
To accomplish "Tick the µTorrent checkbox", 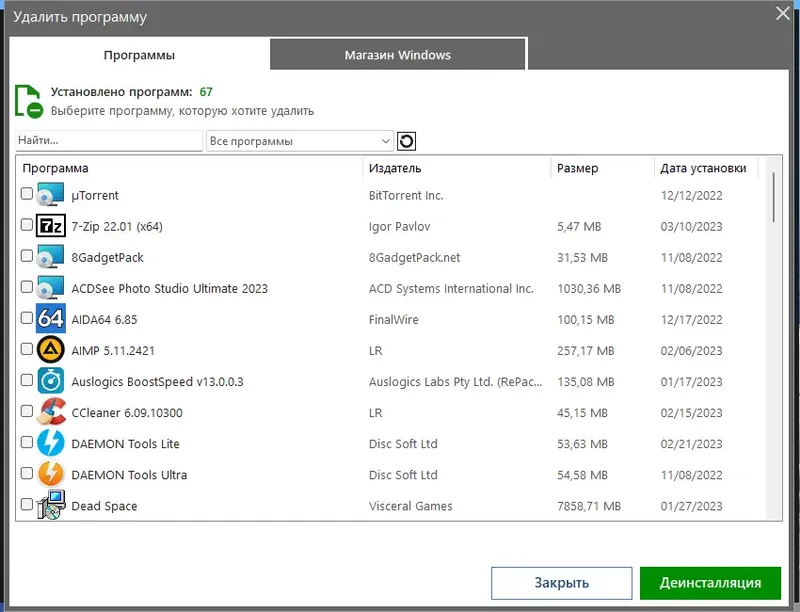I will click(x=27, y=195).
